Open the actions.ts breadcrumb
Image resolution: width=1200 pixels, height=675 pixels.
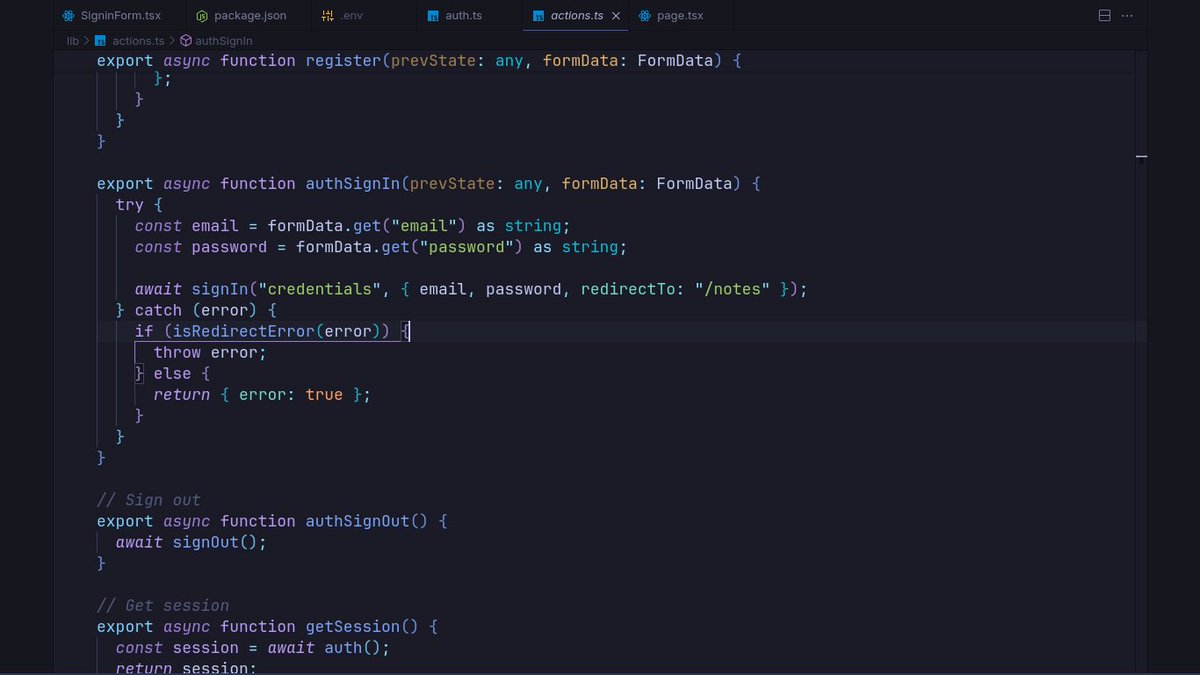click(x=130, y=41)
